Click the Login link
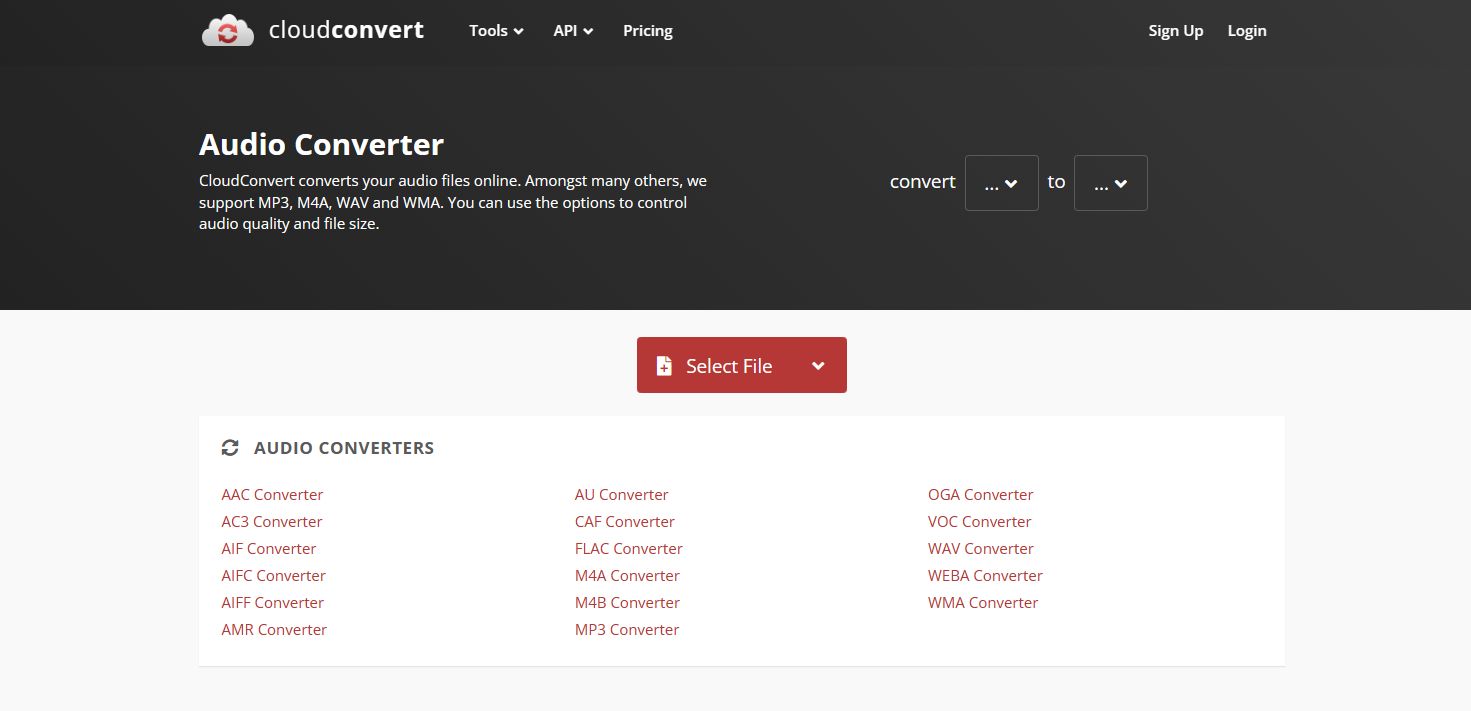1471x711 pixels. [x=1247, y=31]
